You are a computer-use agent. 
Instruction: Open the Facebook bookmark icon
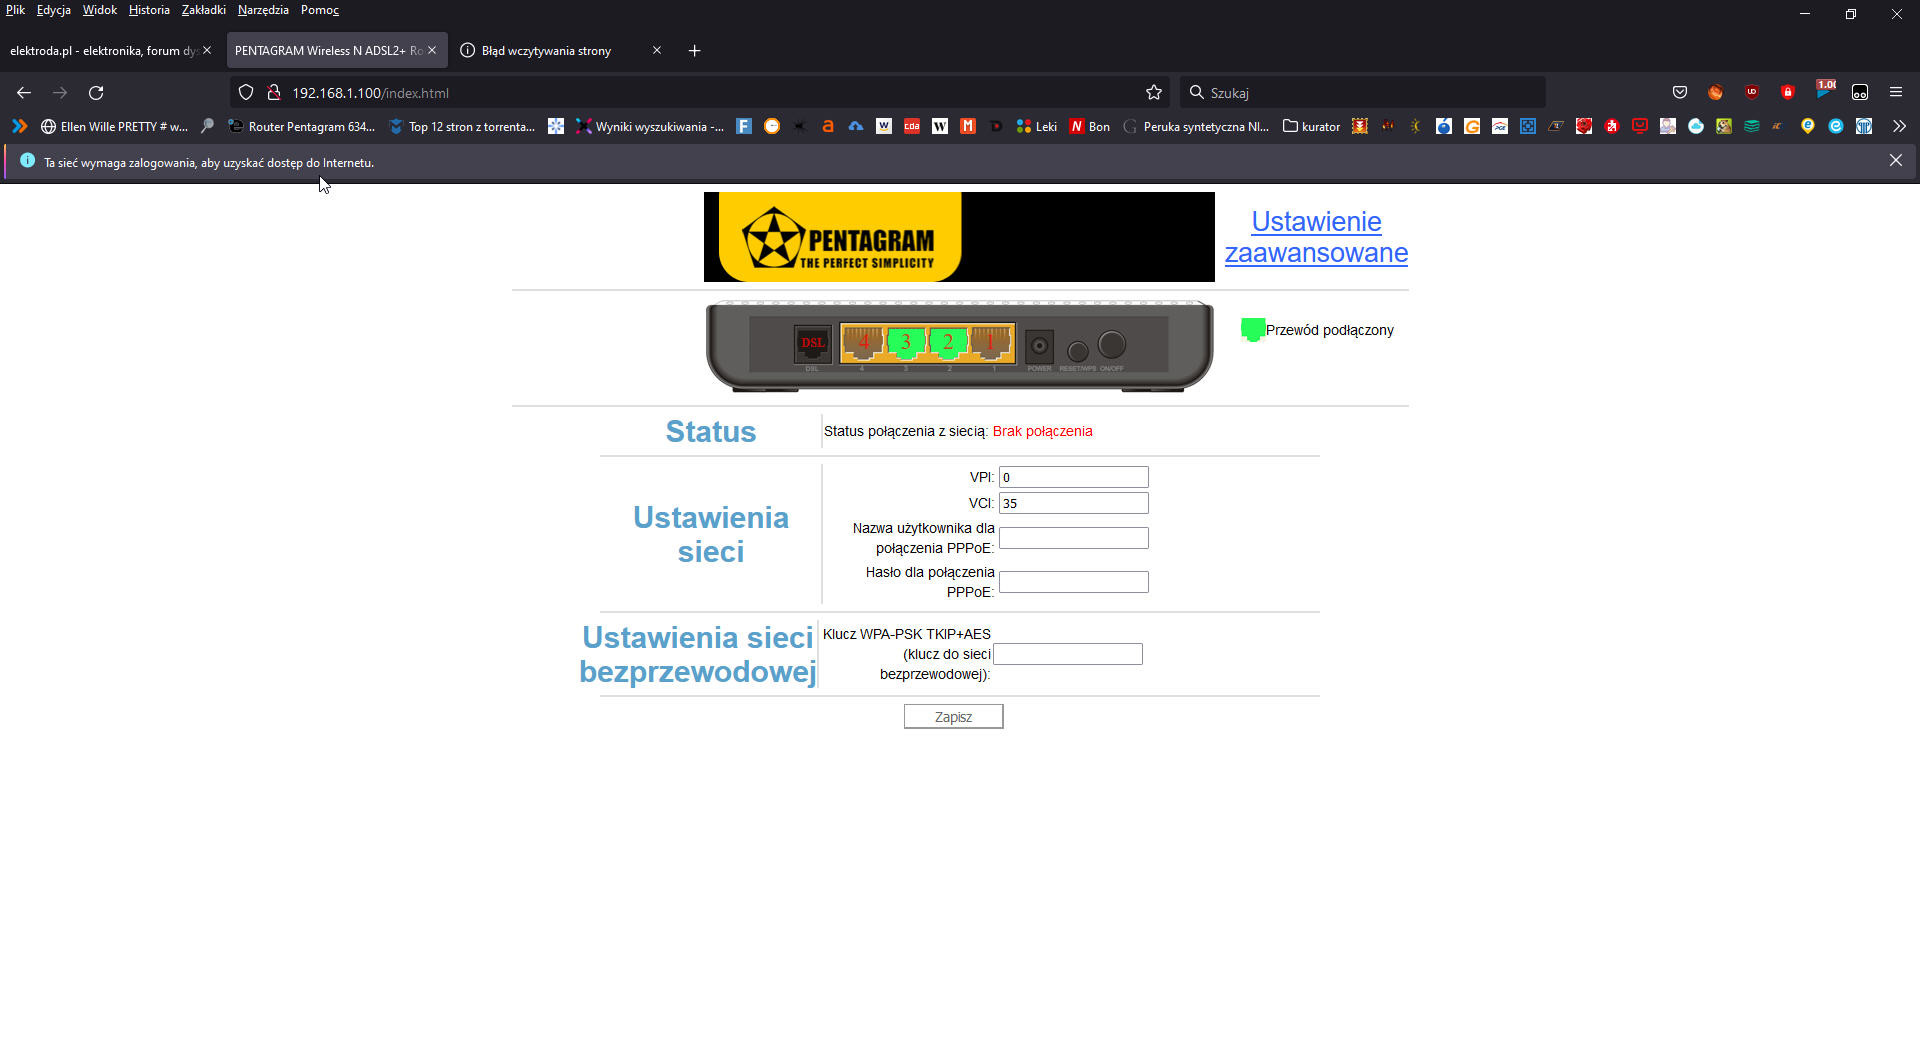(x=743, y=126)
